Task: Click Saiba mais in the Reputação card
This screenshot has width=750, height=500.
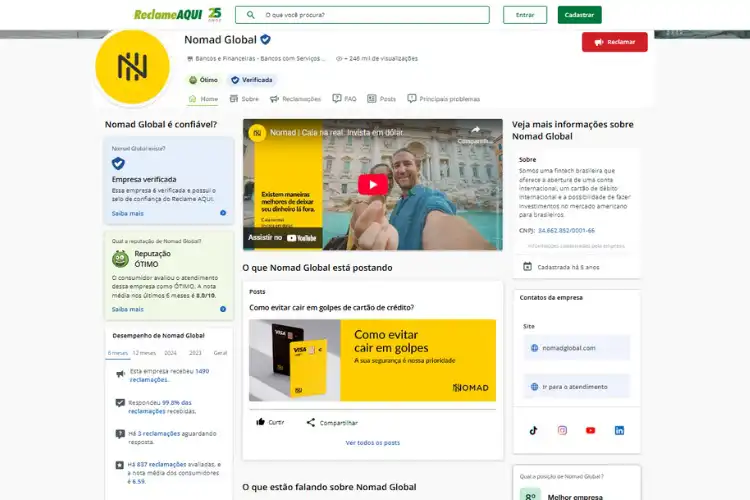Action: pos(128,309)
